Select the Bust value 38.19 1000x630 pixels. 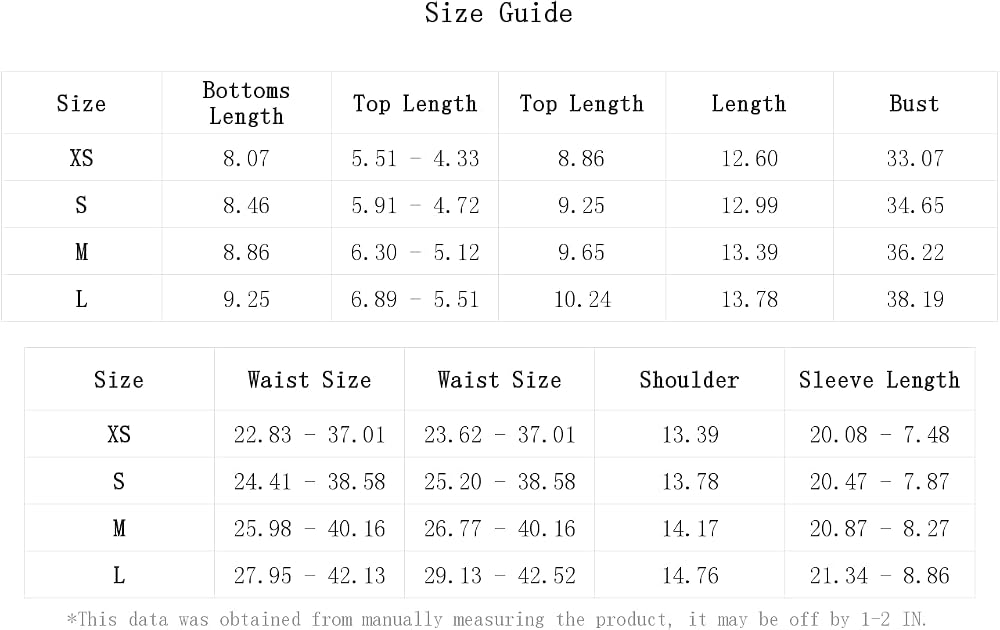tap(915, 300)
